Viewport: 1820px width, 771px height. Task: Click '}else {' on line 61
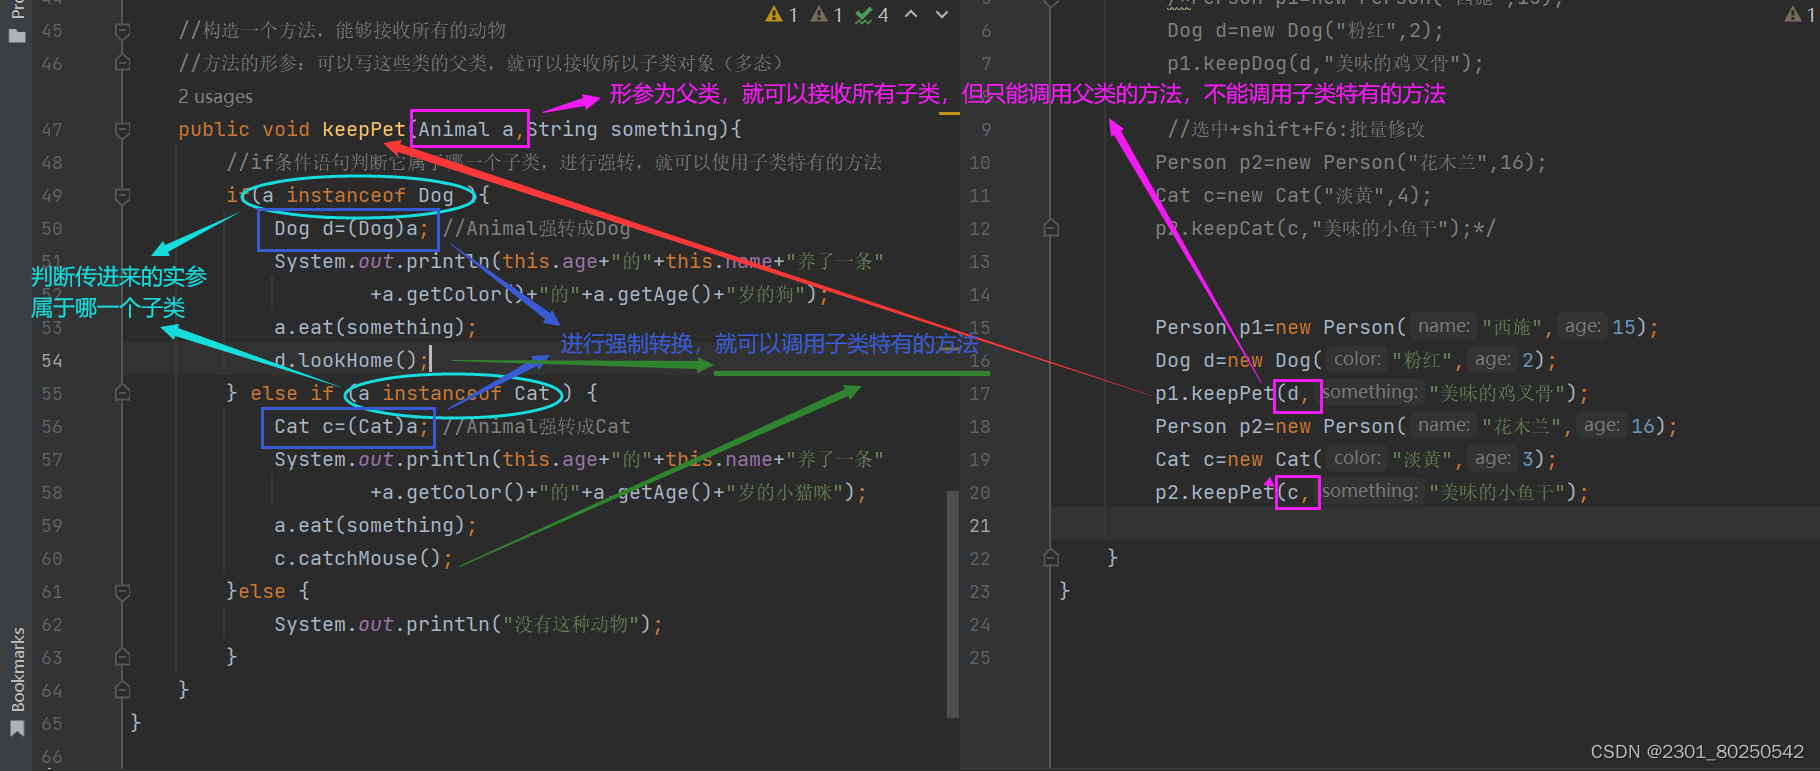[x=268, y=592]
